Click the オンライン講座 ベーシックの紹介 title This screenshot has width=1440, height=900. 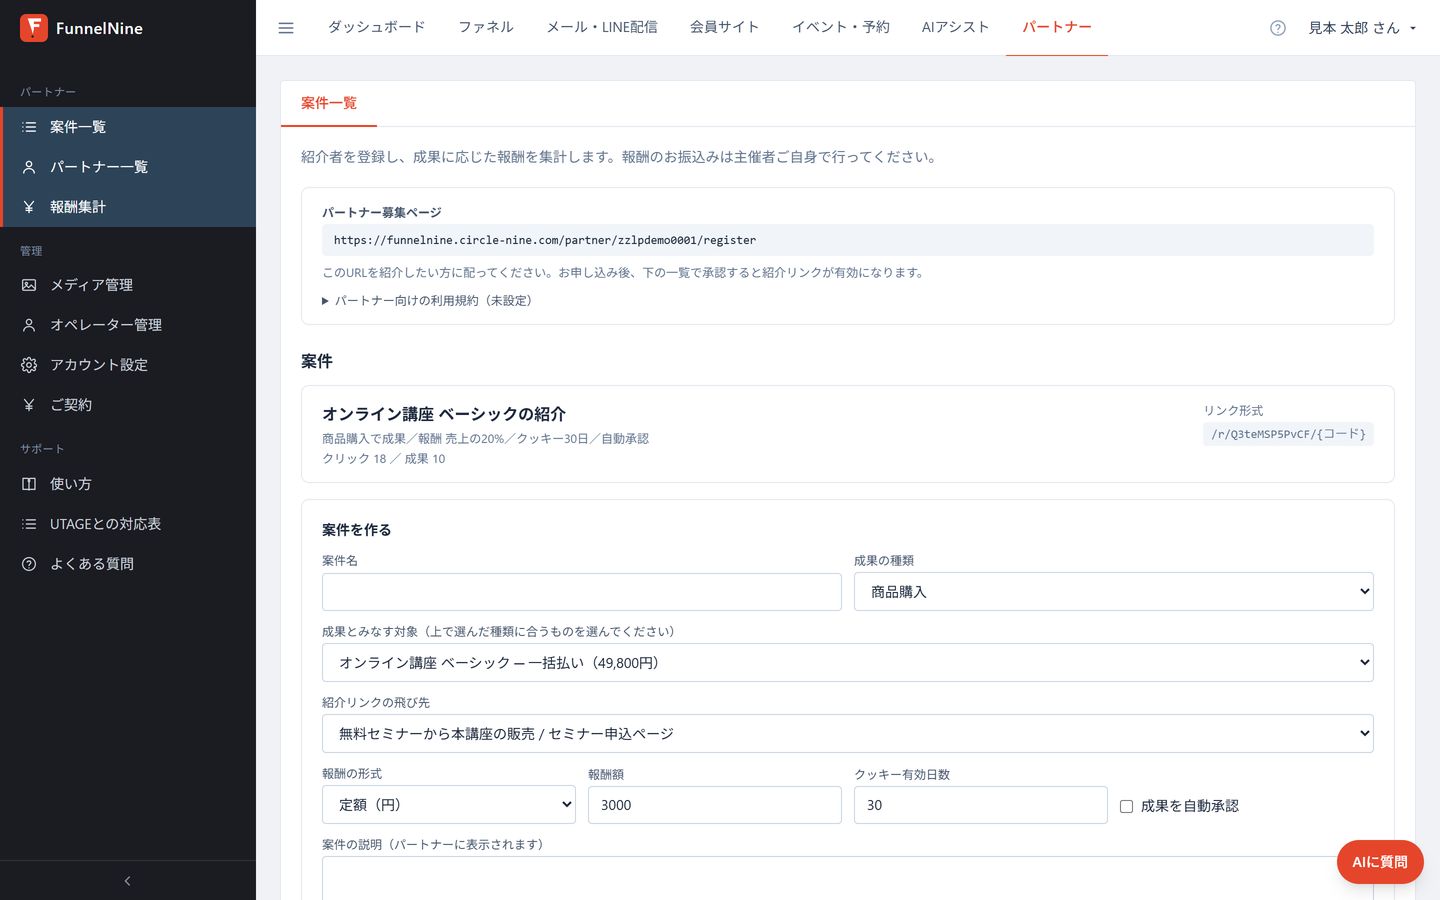444,414
